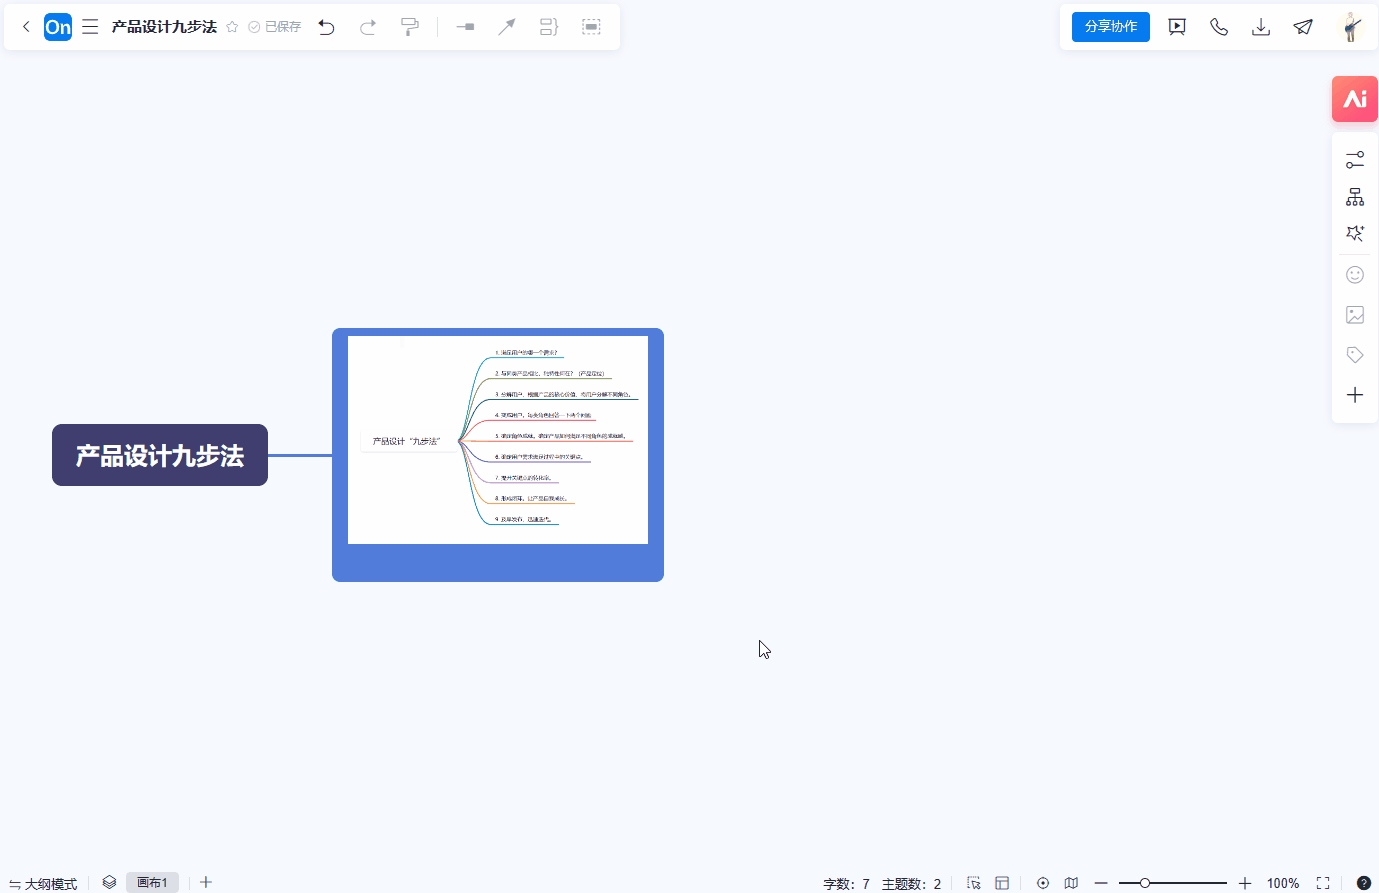Start presentation mode
Screen dimensions: 1379x893
coord(1177,27)
